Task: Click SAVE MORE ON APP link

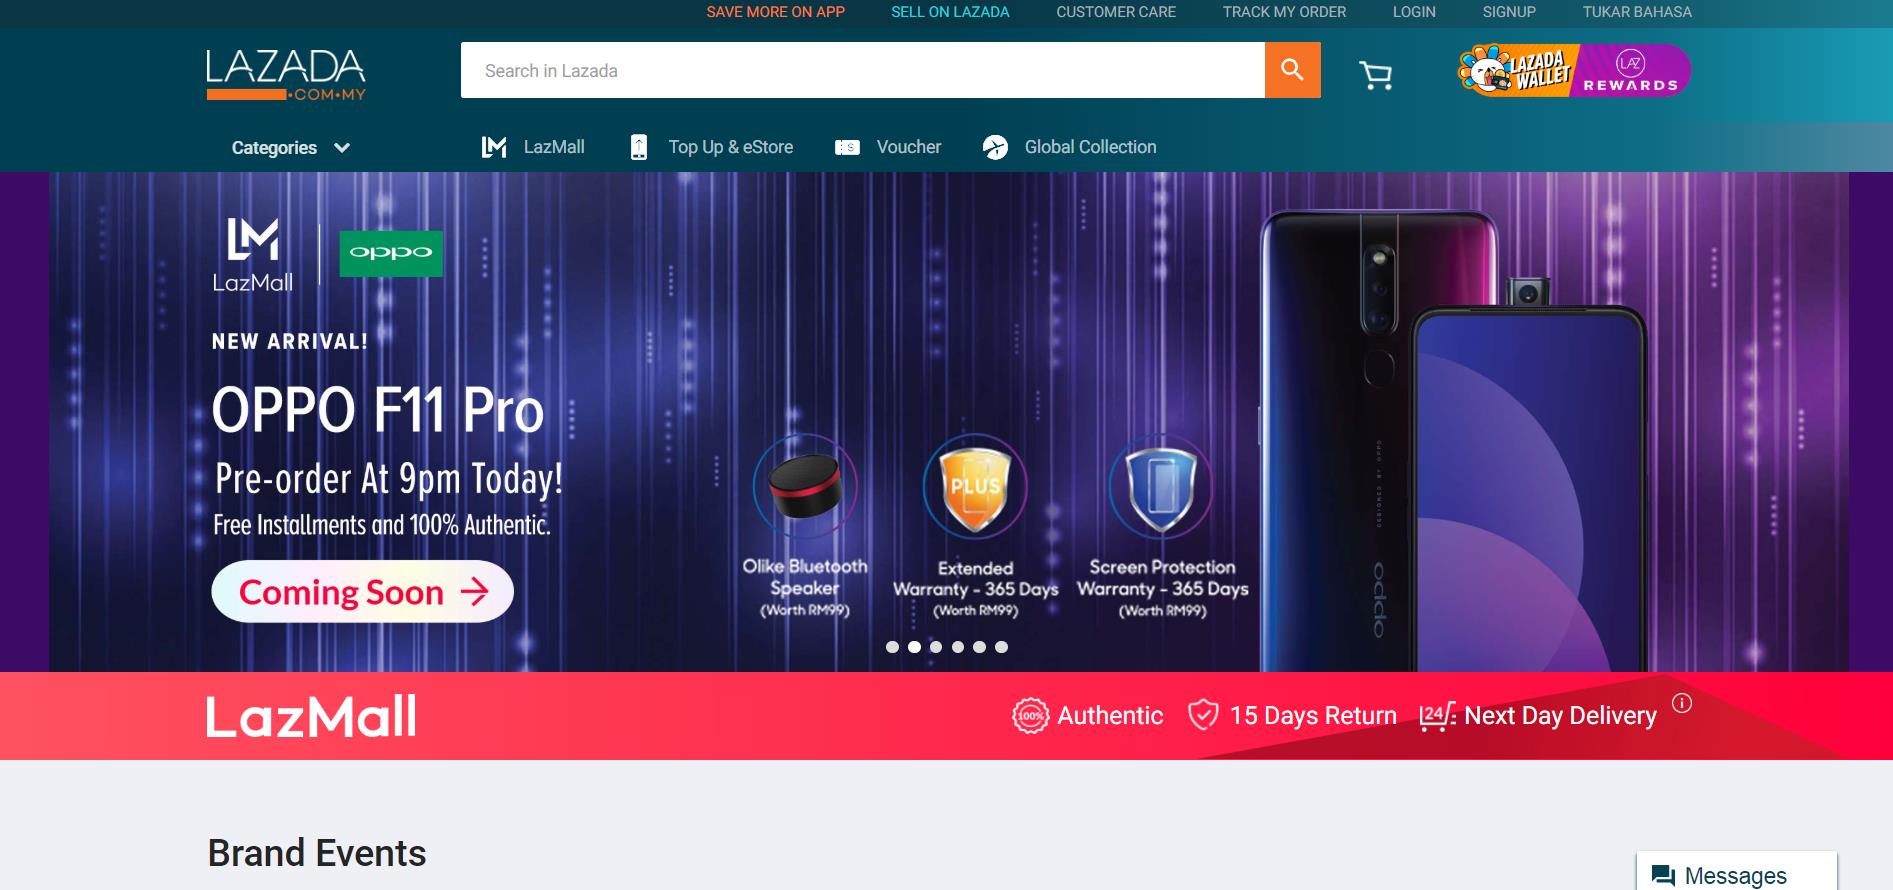Action: coord(776,12)
